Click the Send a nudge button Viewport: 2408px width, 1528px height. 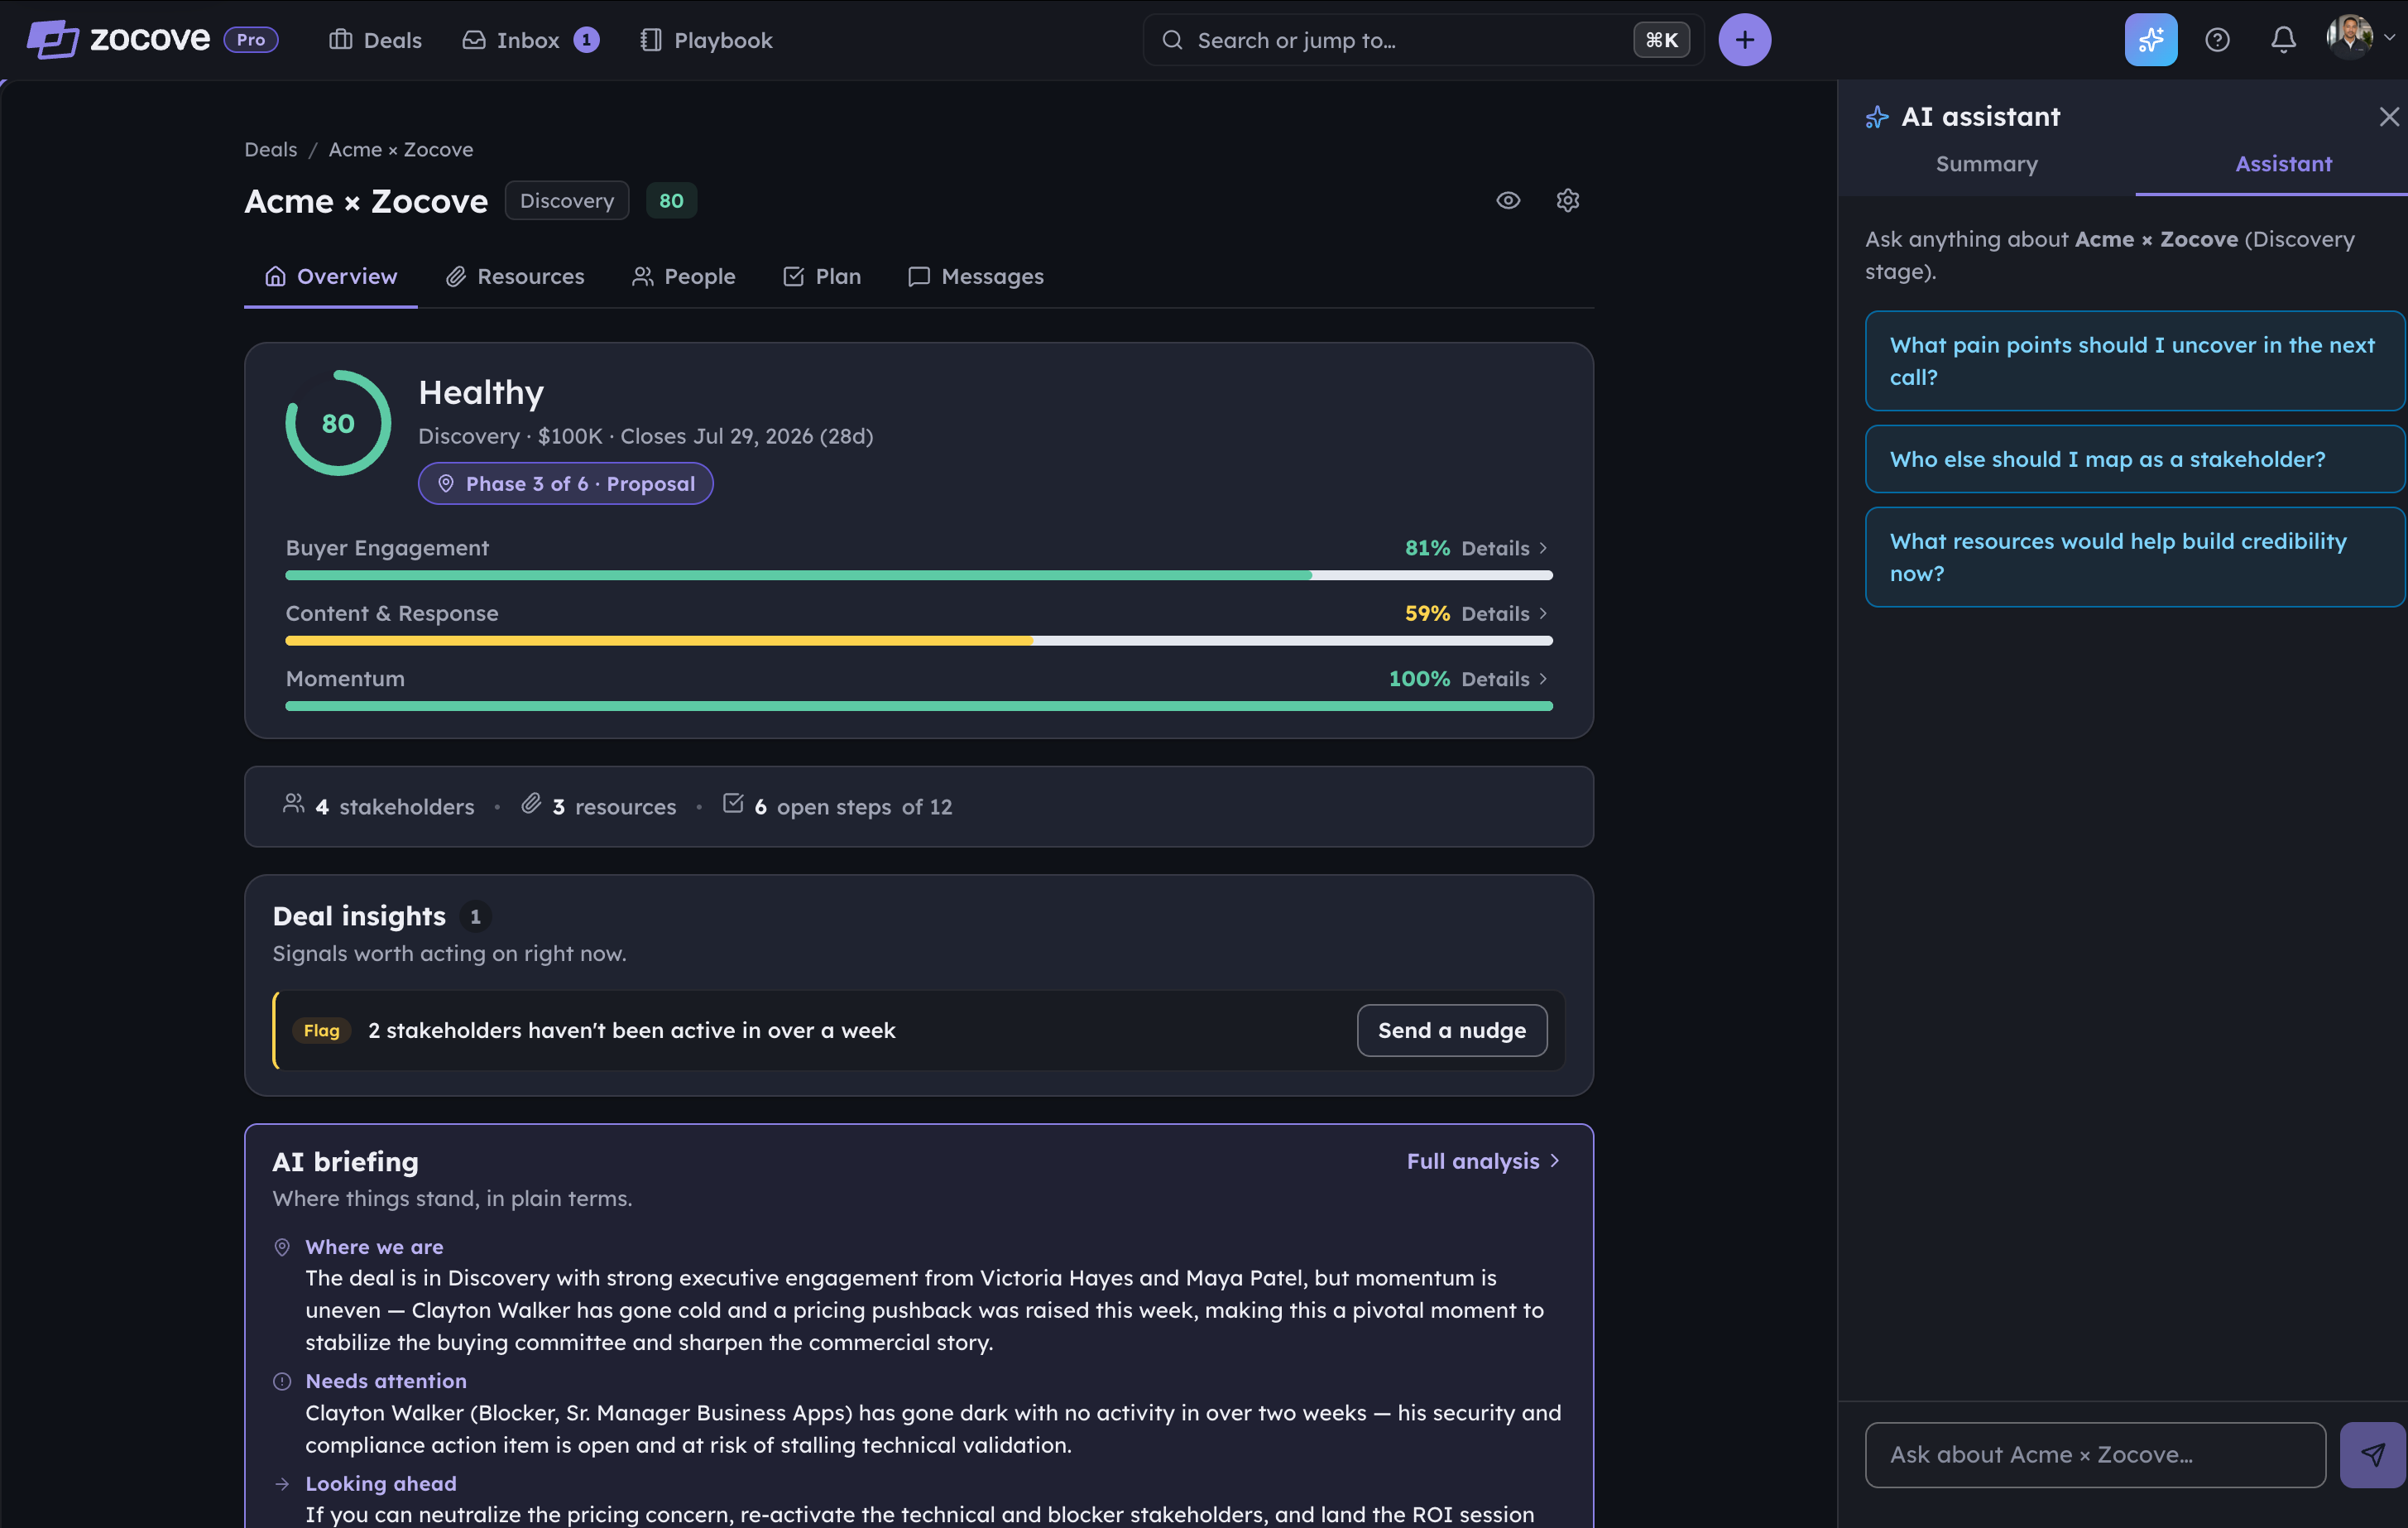coord(1452,1031)
